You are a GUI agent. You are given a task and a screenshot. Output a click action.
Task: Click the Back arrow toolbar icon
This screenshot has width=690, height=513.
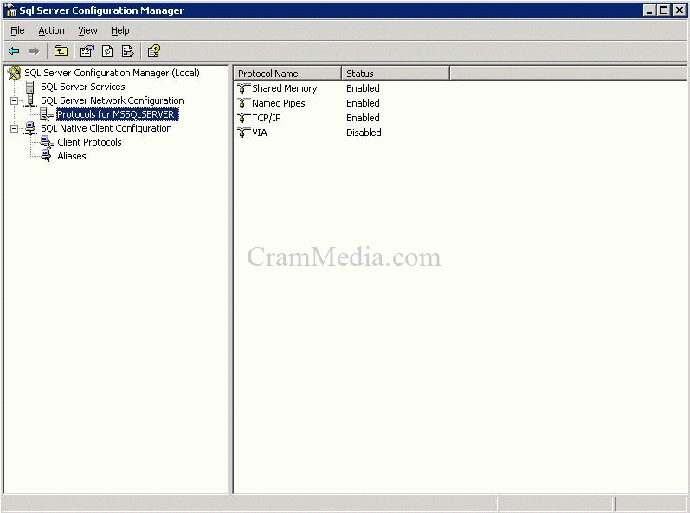pos(14,51)
